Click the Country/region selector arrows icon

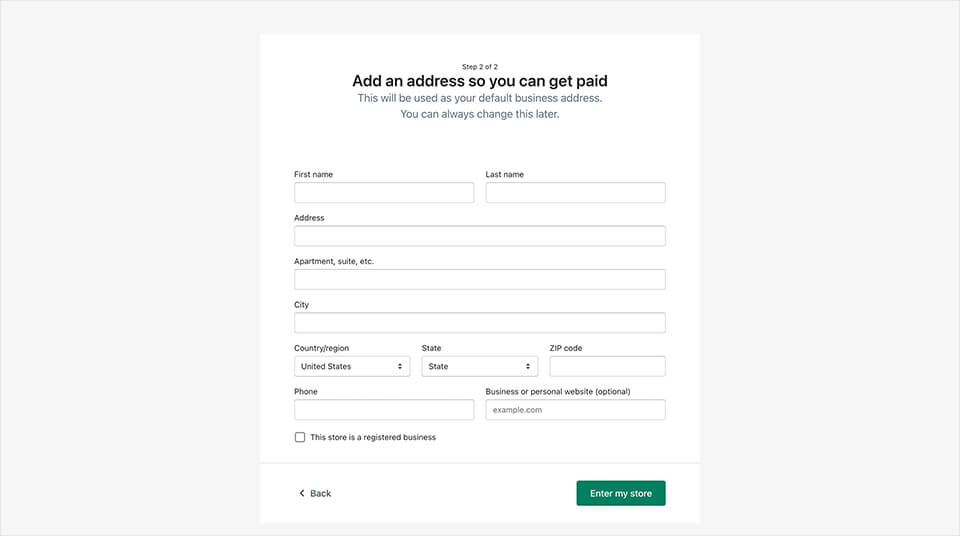point(400,367)
